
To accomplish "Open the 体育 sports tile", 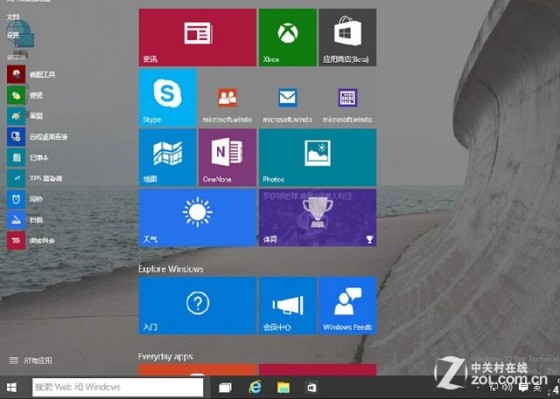I will (318, 218).
